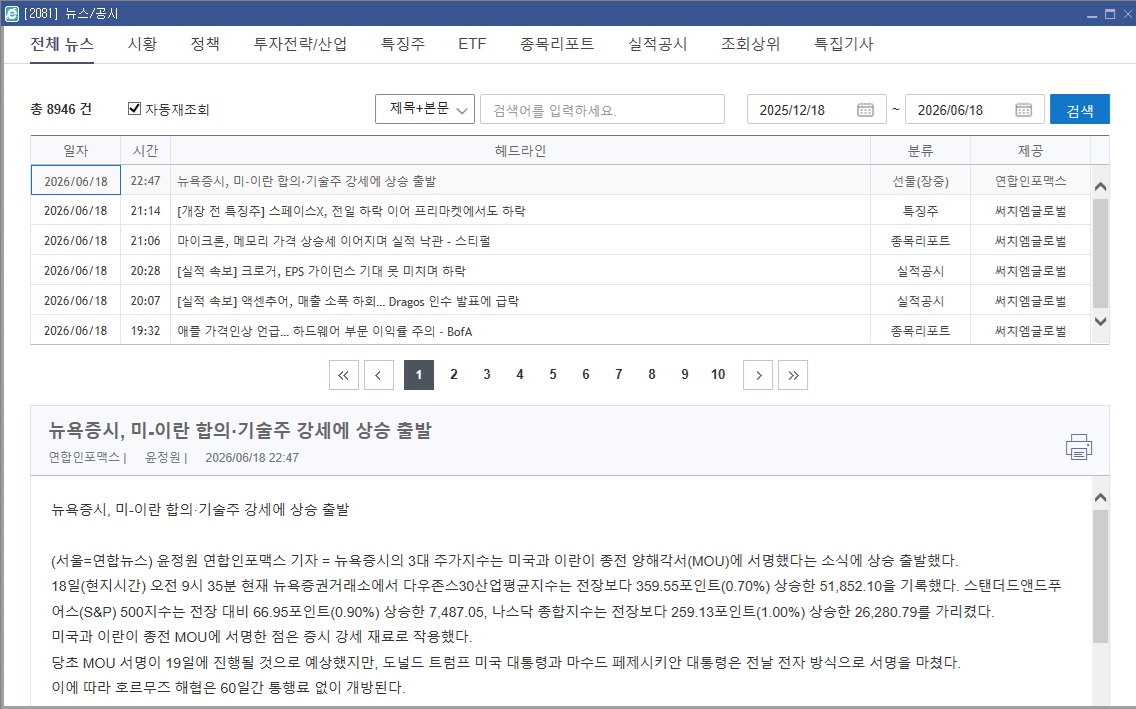This screenshot has height=709, width=1136.
Task: Switch to the 특집기사 tab
Action: tap(843, 44)
